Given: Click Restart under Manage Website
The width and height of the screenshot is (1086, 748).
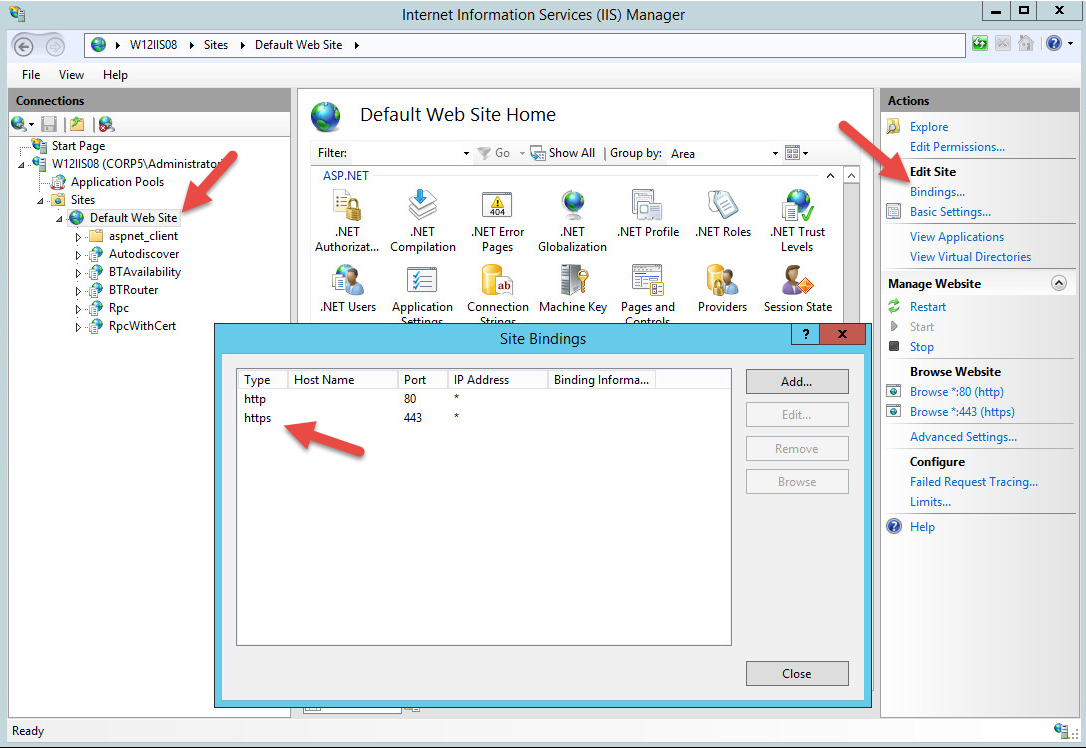Looking at the screenshot, I should click(x=927, y=307).
